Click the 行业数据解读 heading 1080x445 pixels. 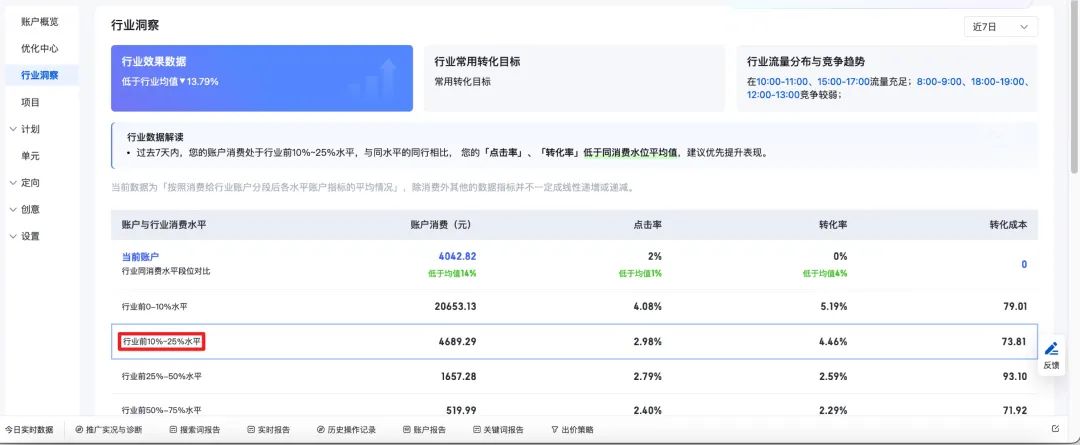tap(156, 138)
